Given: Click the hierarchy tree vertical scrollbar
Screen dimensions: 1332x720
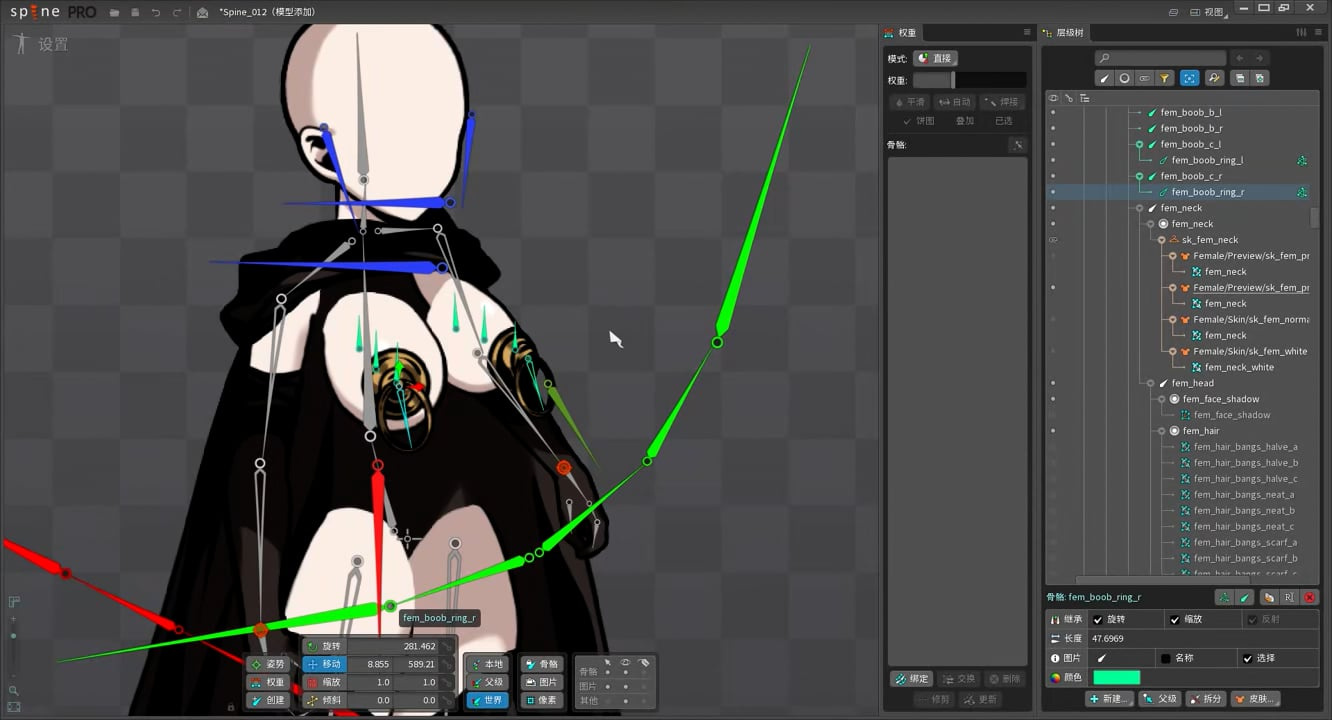Looking at the screenshot, I should (x=1314, y=217).
